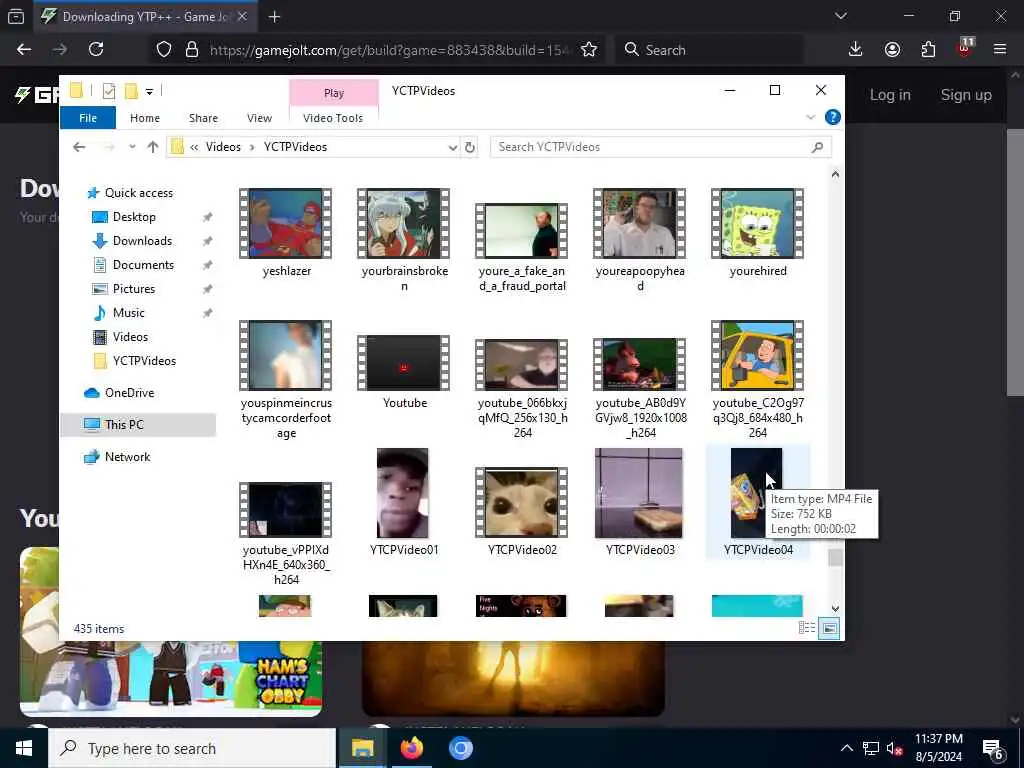Select the YTCPVideo02 cat video
The image size is (1024, 768).
point(522,511)
